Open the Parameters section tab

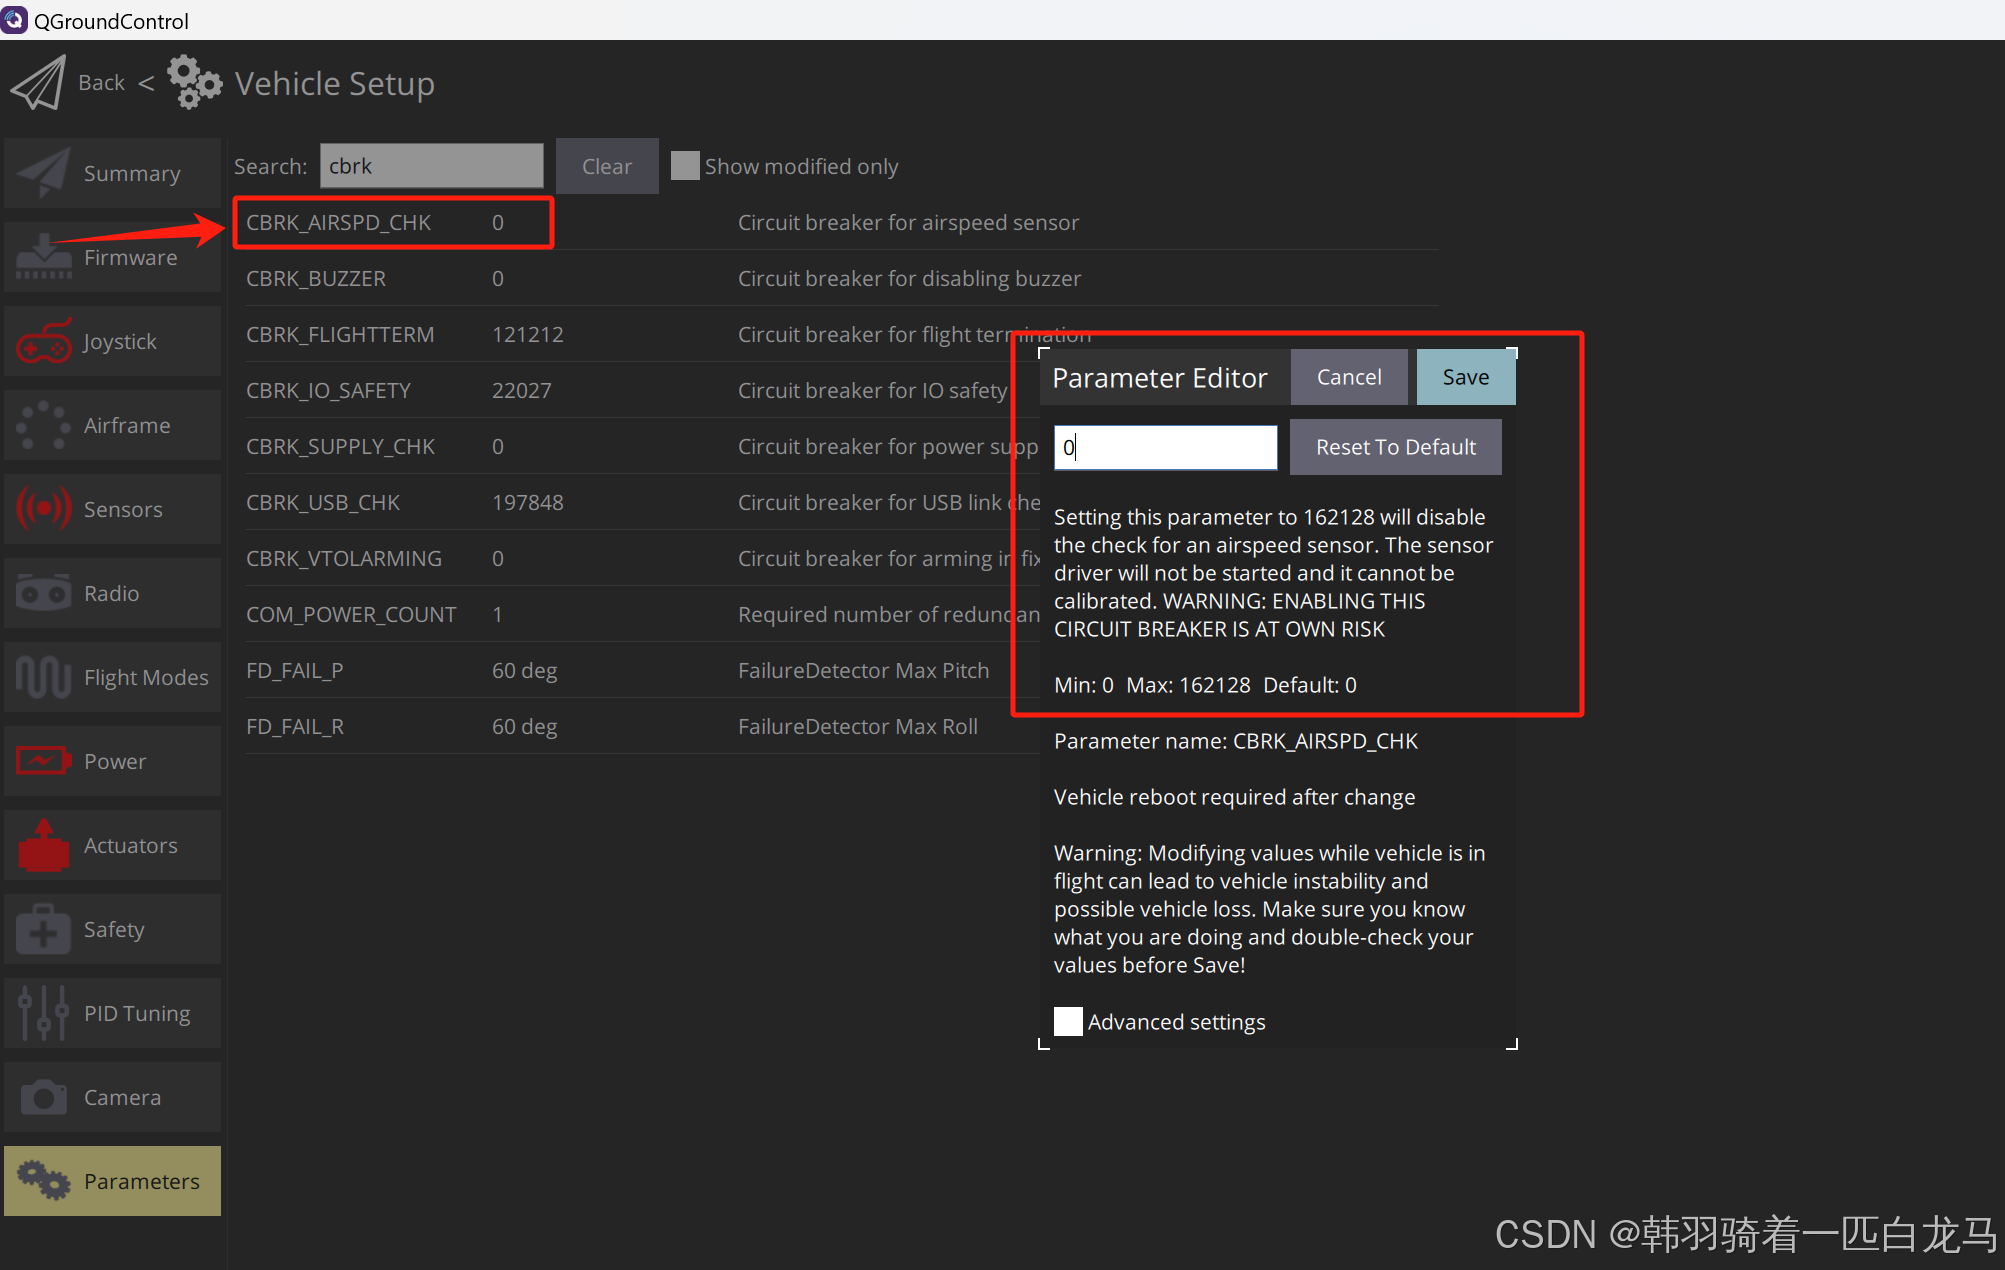click(112, 1181)
